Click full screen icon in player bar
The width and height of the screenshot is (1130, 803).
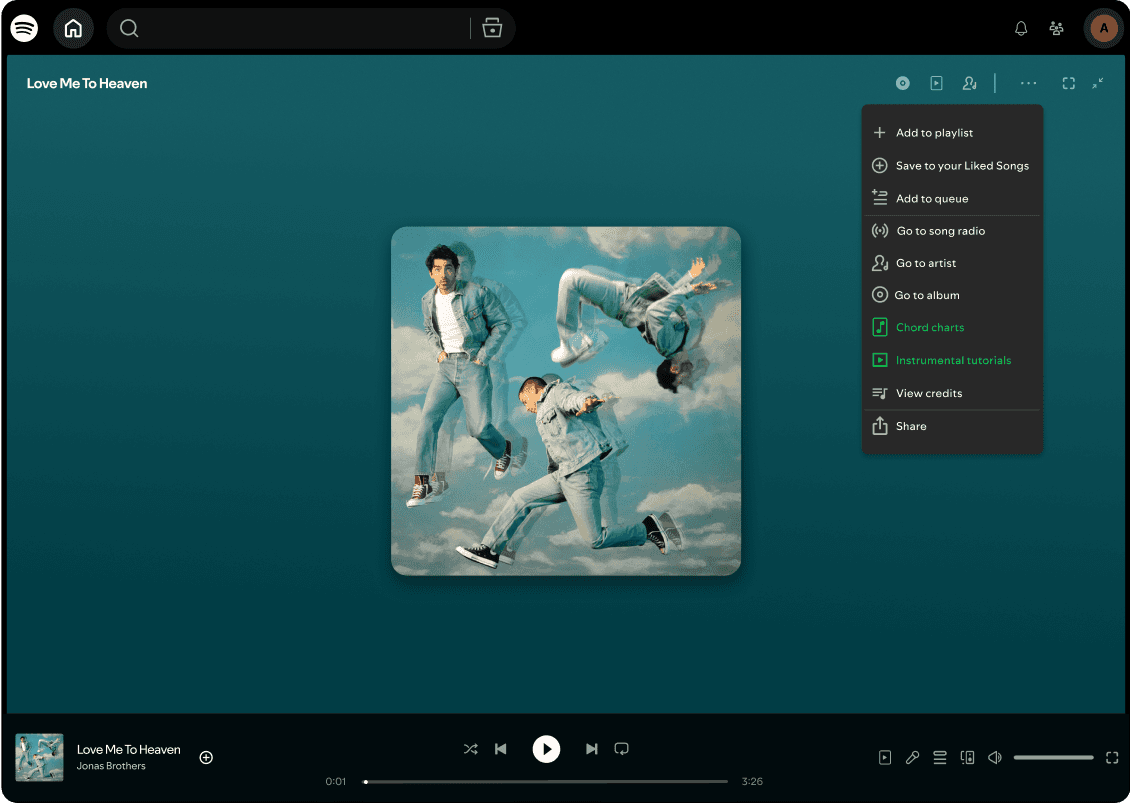click(1112, 758)
